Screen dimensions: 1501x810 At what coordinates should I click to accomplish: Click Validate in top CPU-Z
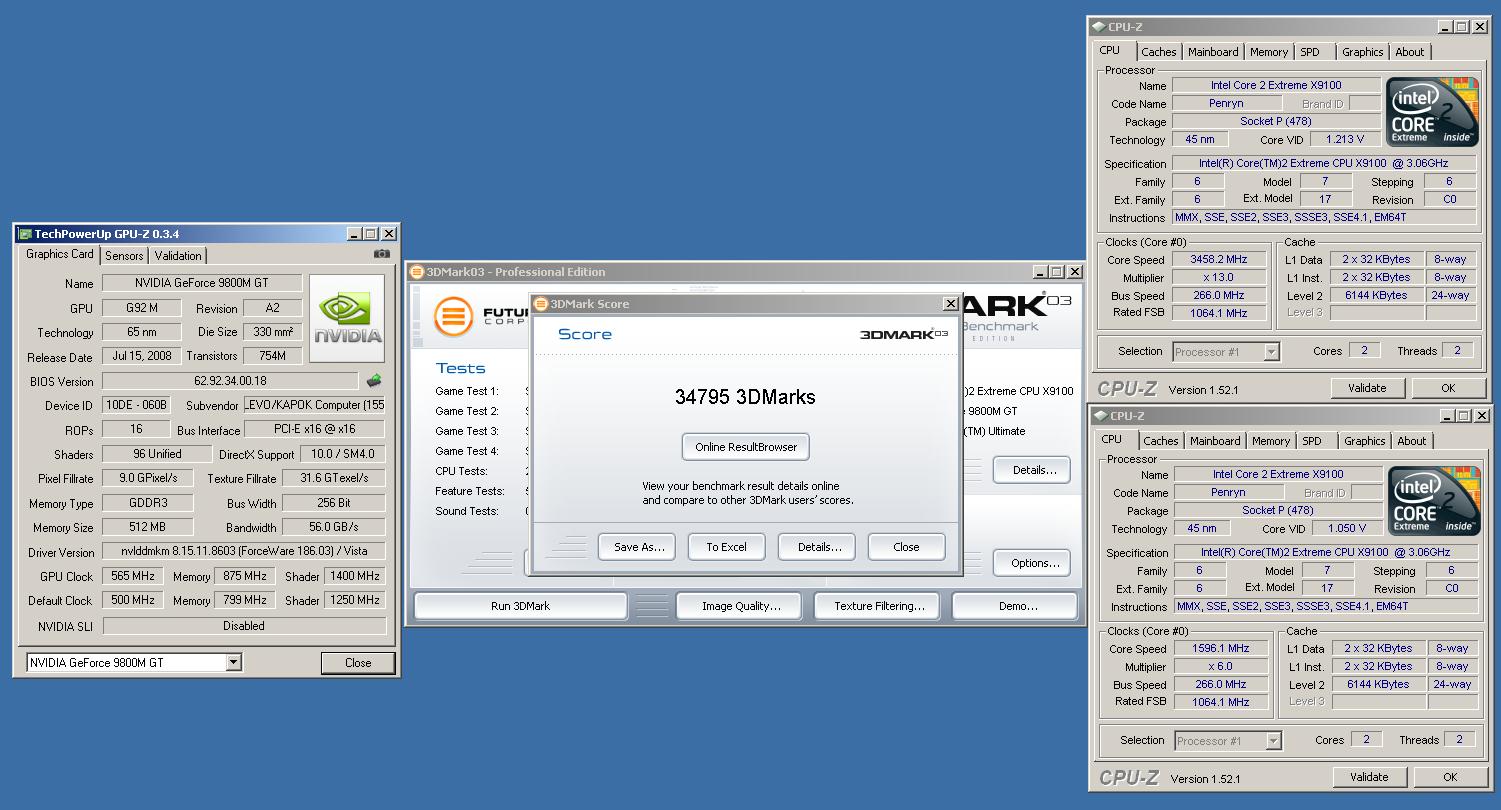point(1367,388)
